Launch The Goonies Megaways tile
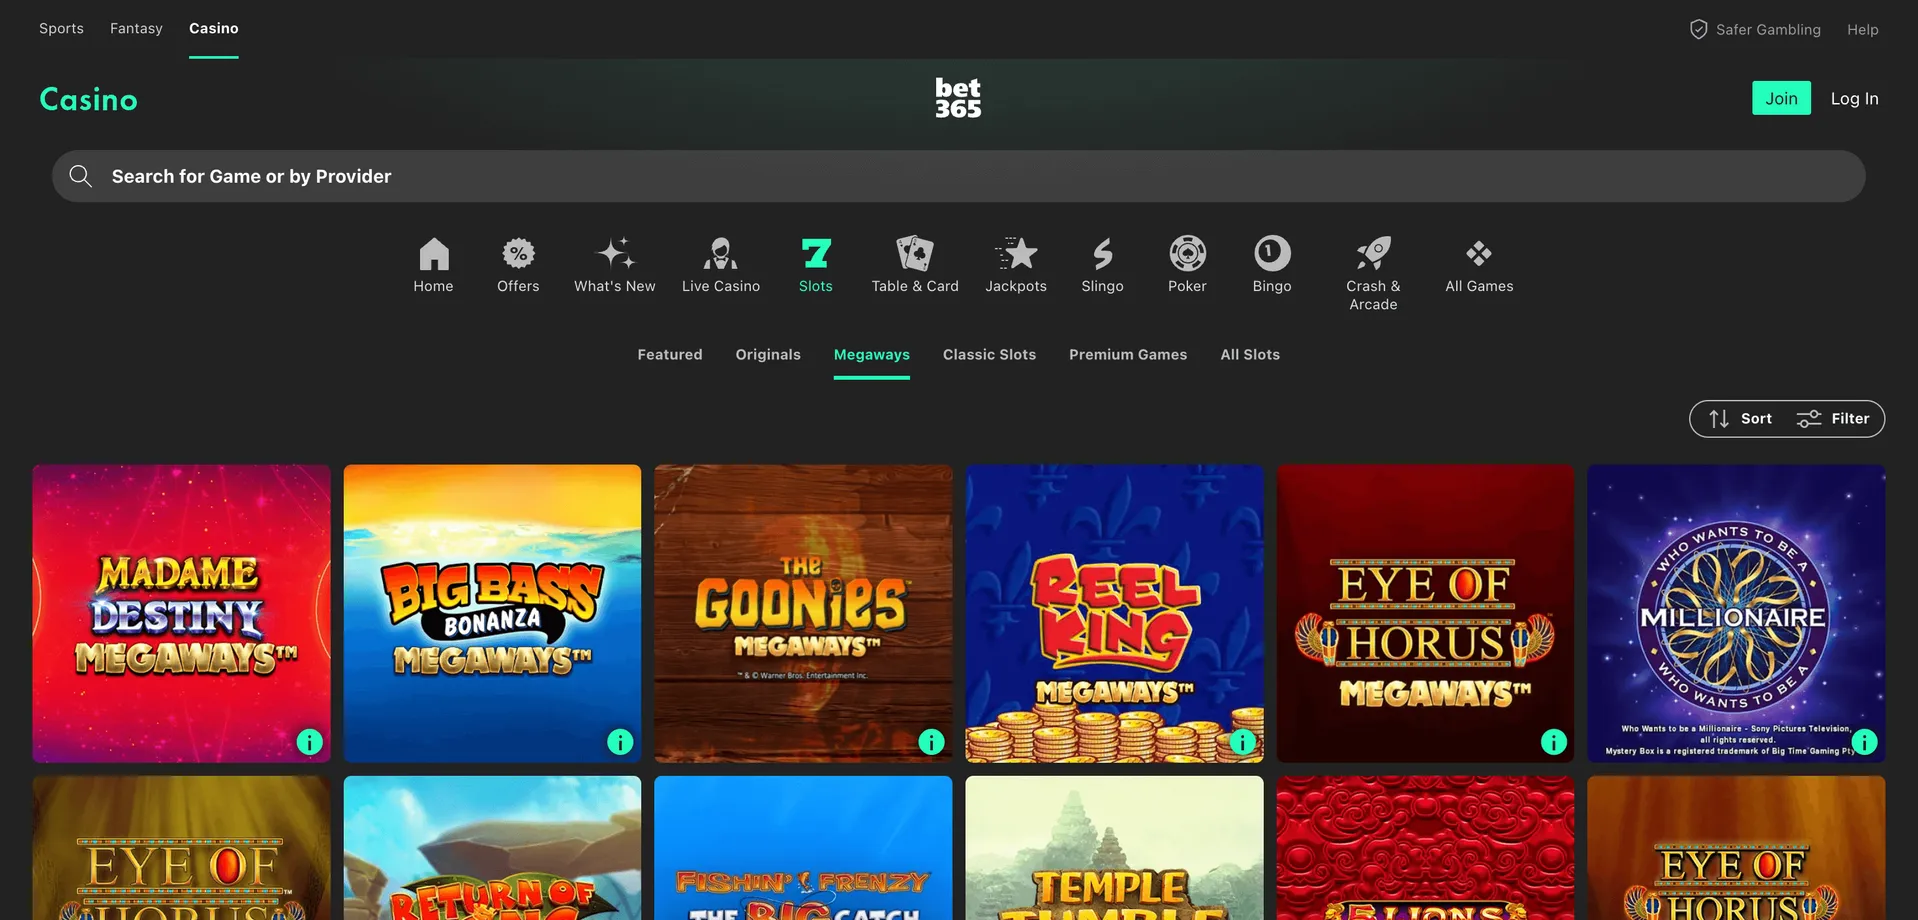This screenshot has height=920, width=1918. point(803,614)
